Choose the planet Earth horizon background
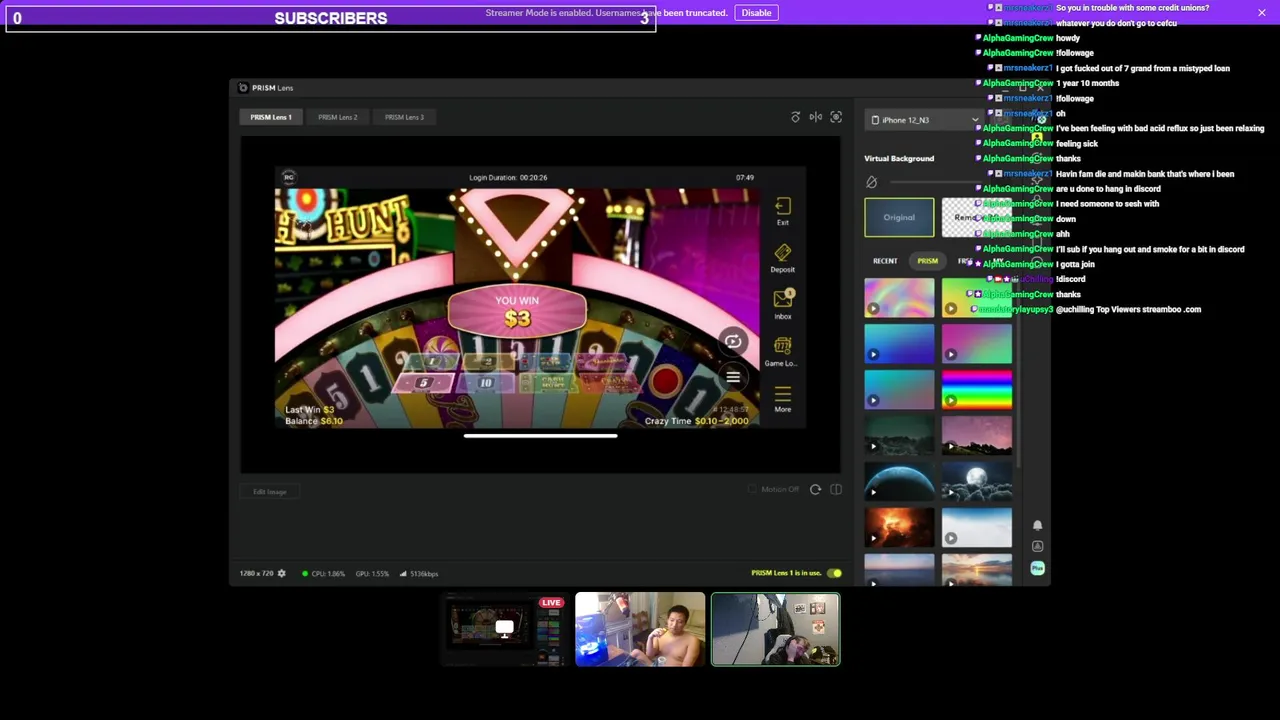This screenshot has height=720, width=1280. tap(899, 481)
